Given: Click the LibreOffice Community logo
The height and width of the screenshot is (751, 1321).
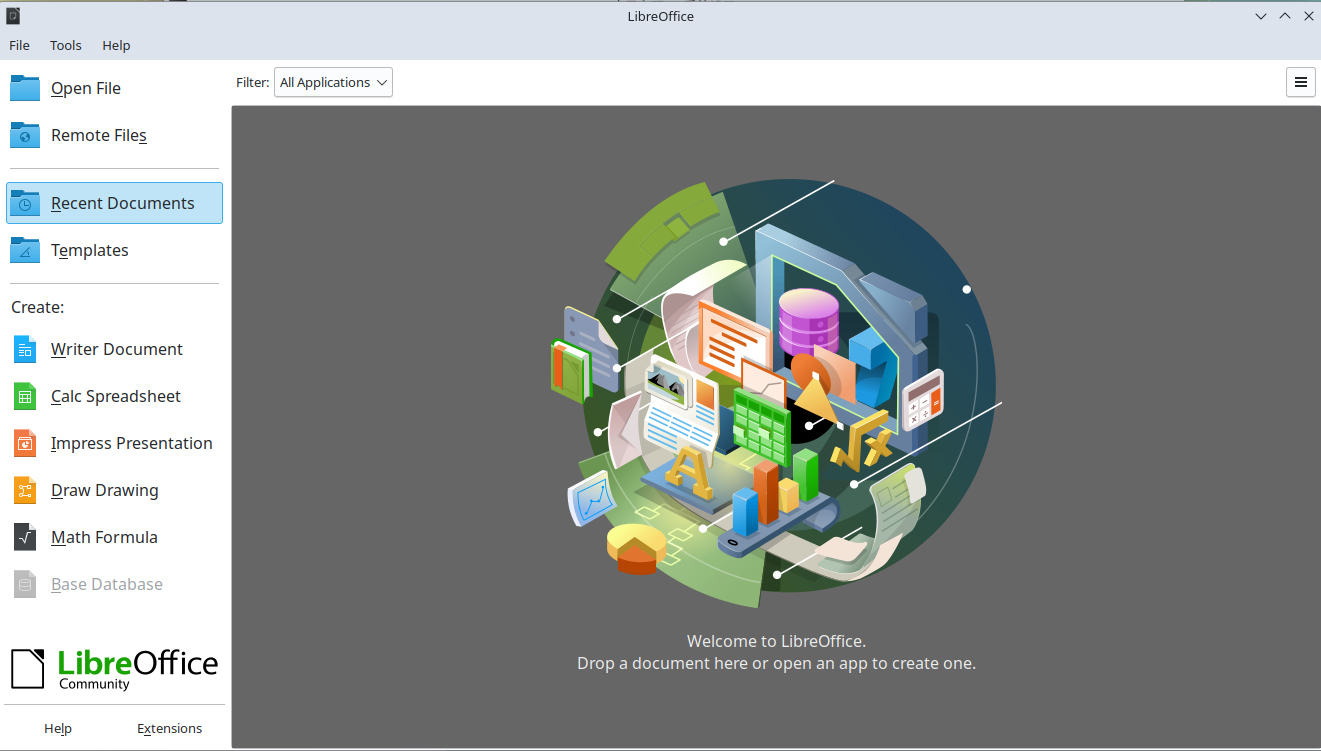Looking at the screenshot, I should click(x=114, y=669).
